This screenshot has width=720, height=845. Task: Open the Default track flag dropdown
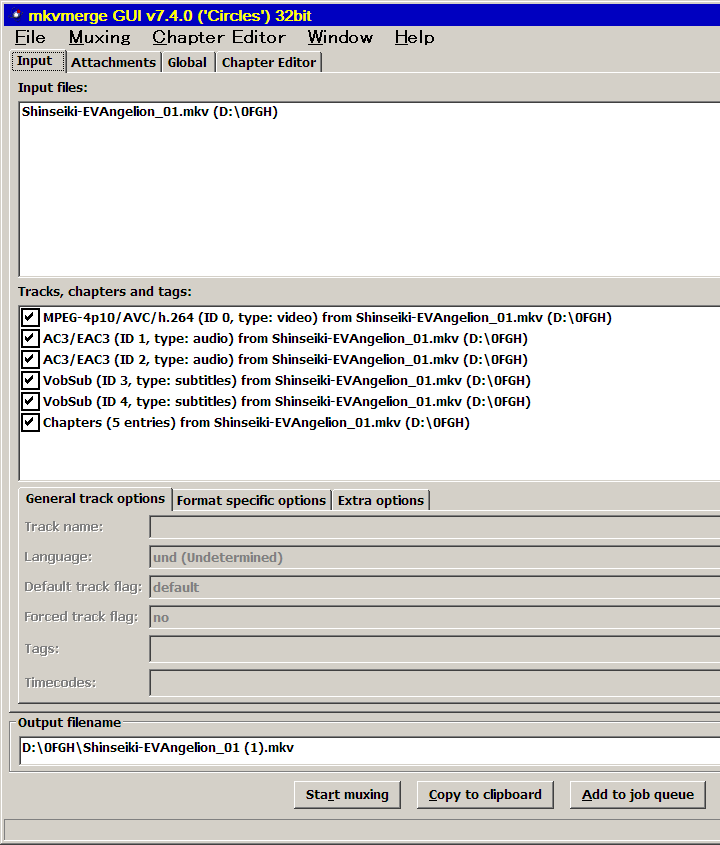[x=434, y=587]
